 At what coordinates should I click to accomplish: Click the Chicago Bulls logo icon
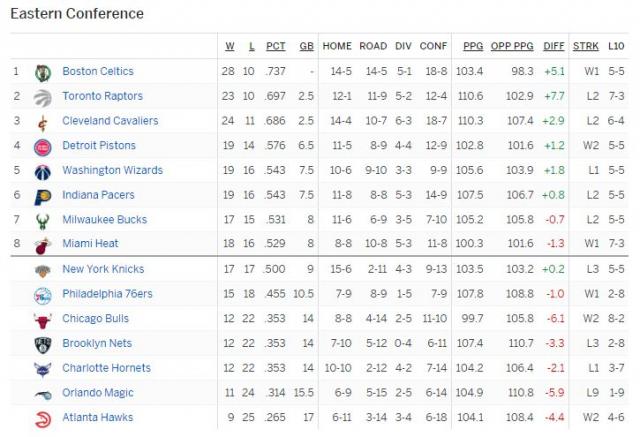pyautogui.click(x=42, y=320)
